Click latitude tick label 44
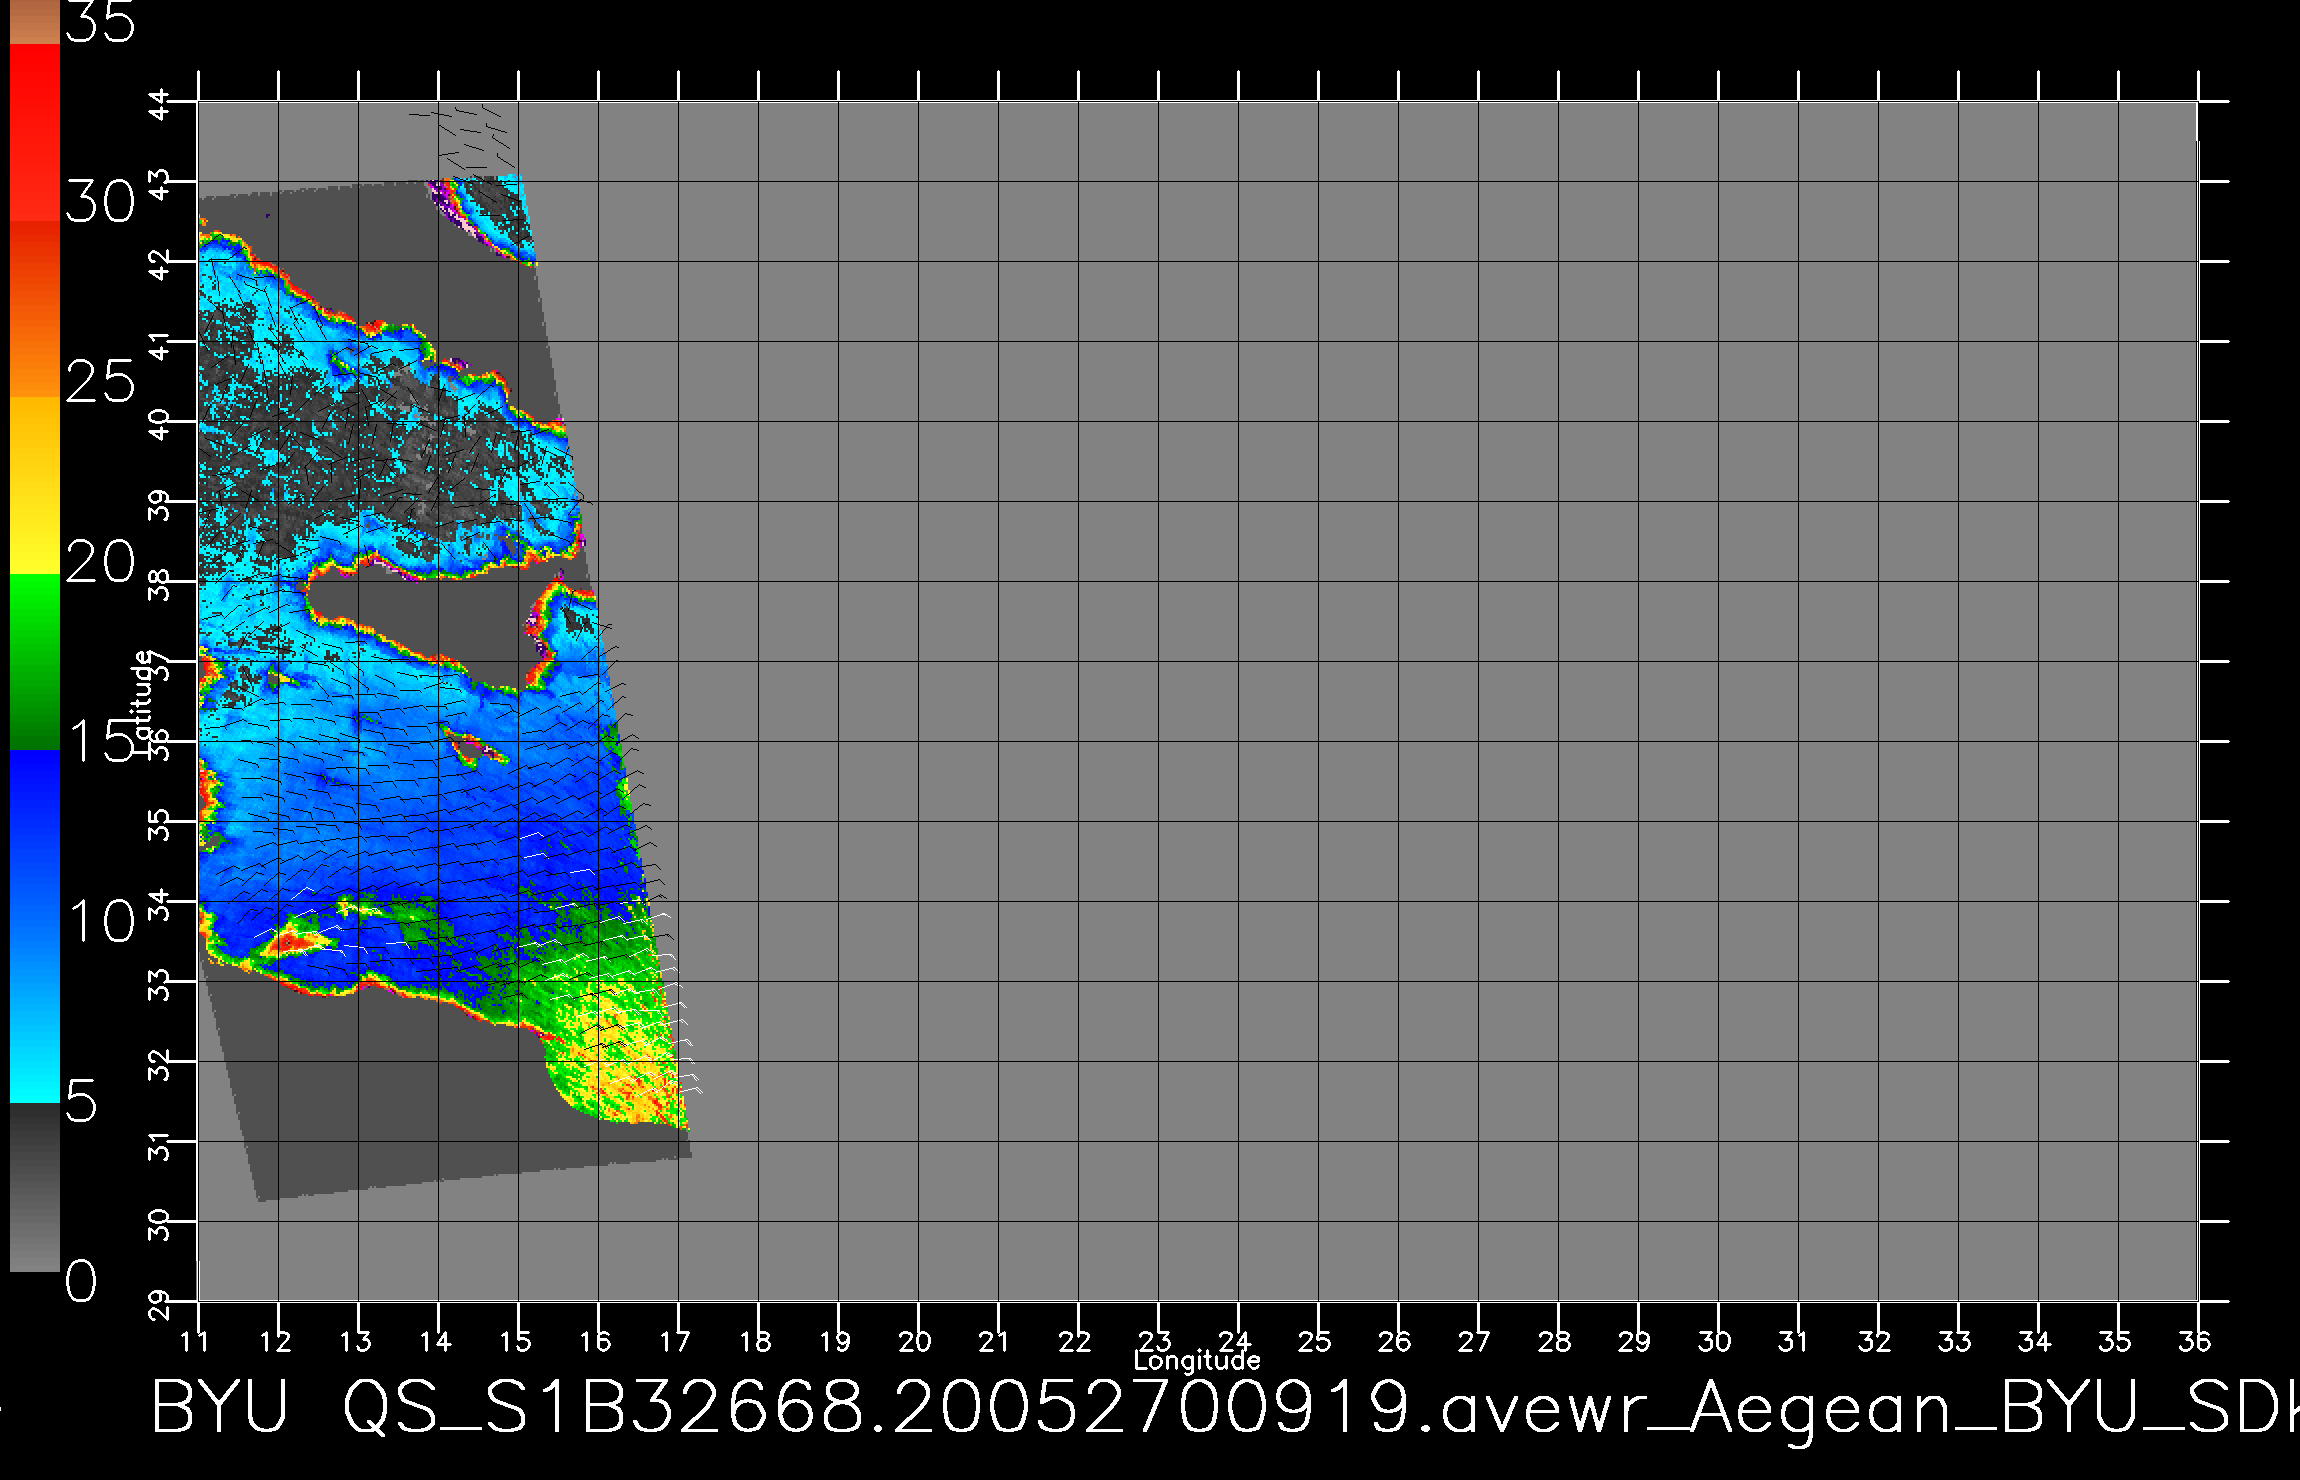The height and width of the screenshot is (1480, 2300). [160, 104]
